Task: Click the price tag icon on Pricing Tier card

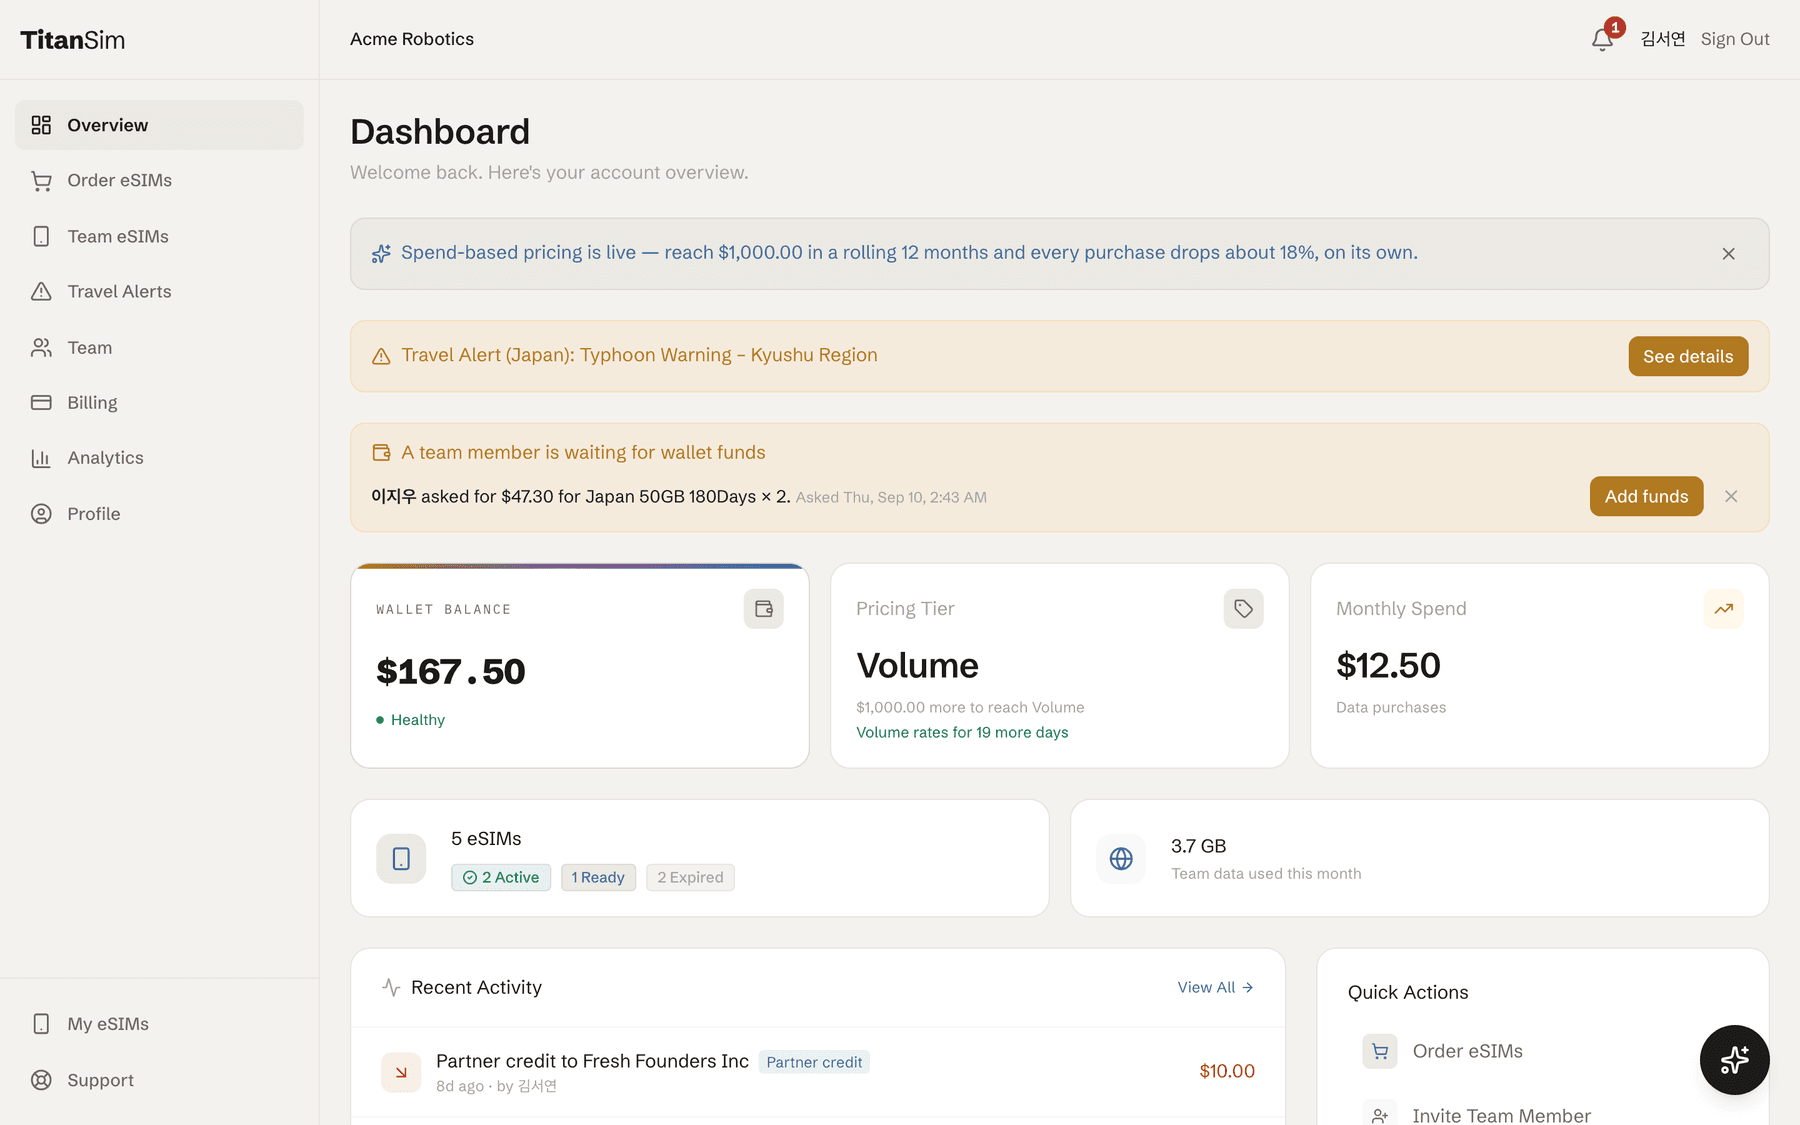Action: coord(1244,609)
